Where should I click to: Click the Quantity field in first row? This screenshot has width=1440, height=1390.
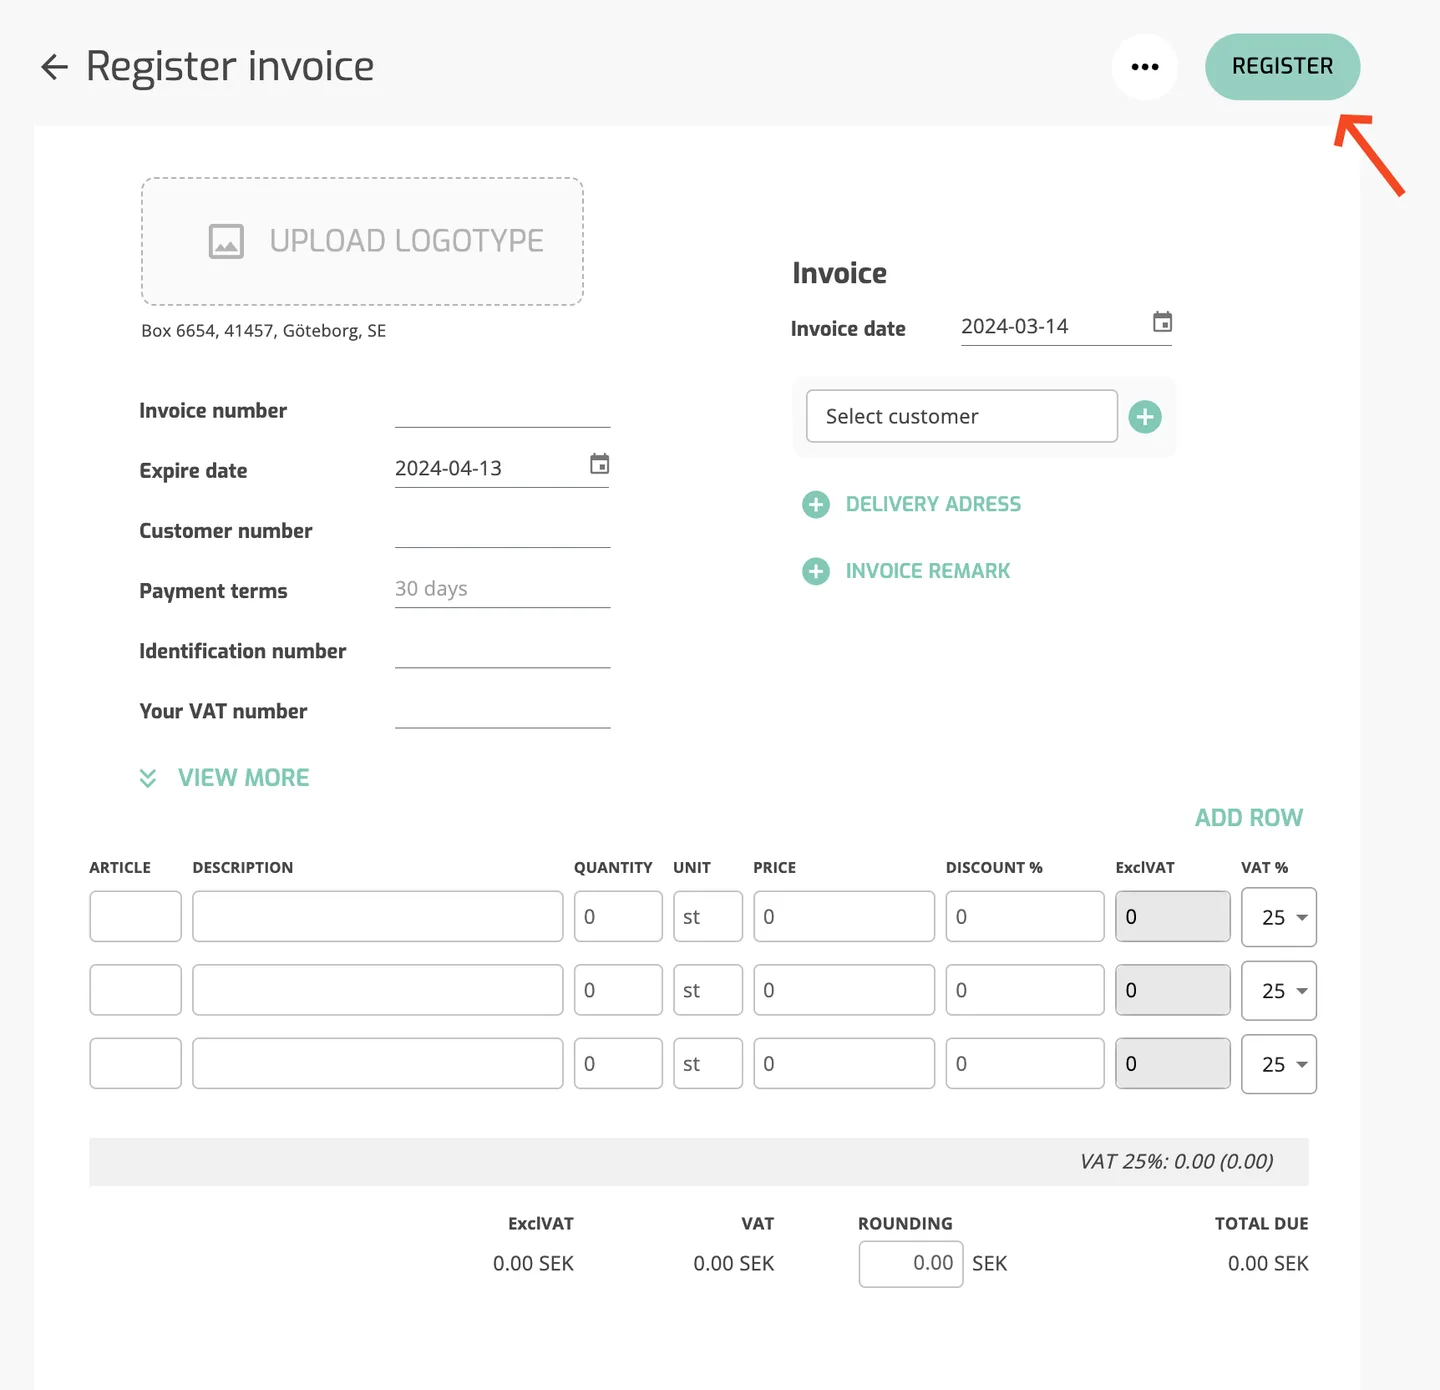click(618, 917)
